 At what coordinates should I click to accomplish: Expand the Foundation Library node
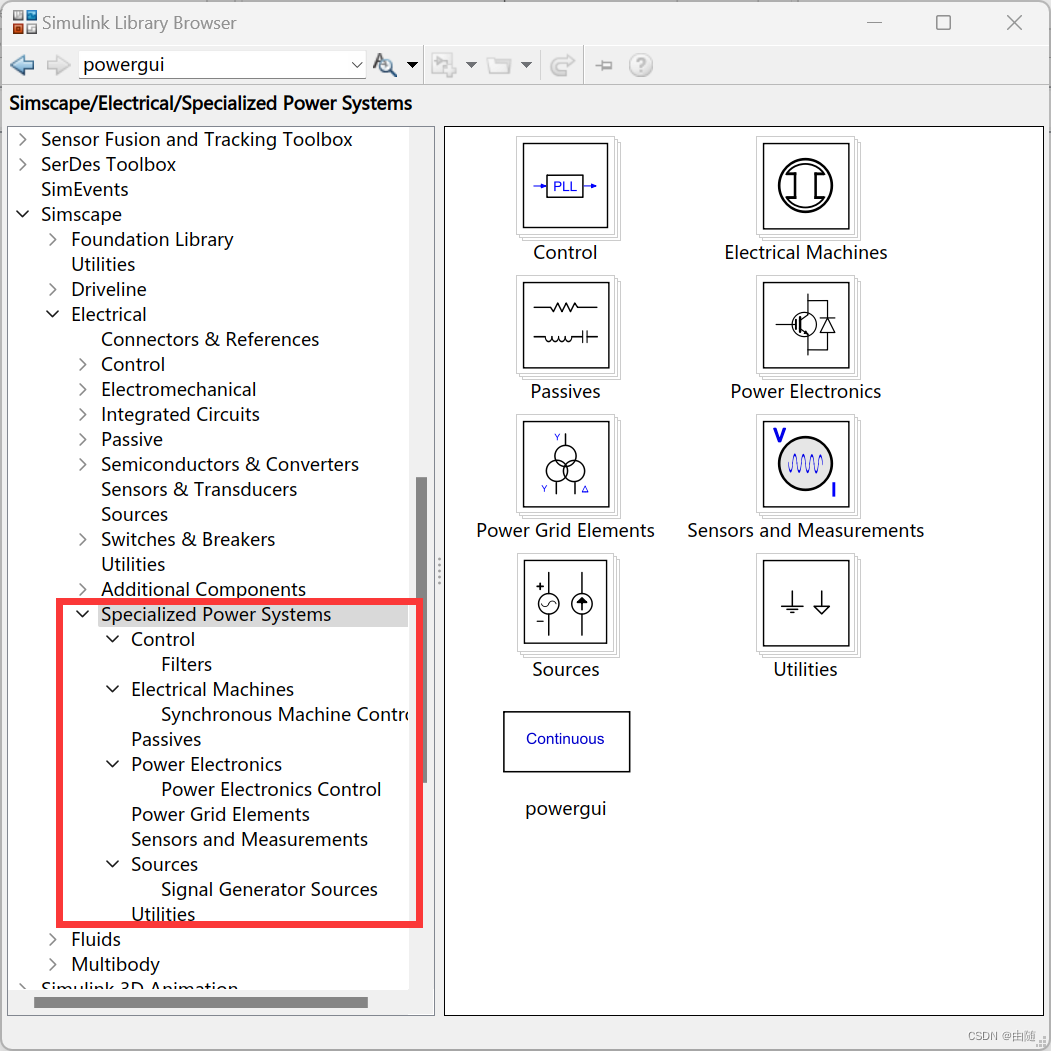coord(53,239)
